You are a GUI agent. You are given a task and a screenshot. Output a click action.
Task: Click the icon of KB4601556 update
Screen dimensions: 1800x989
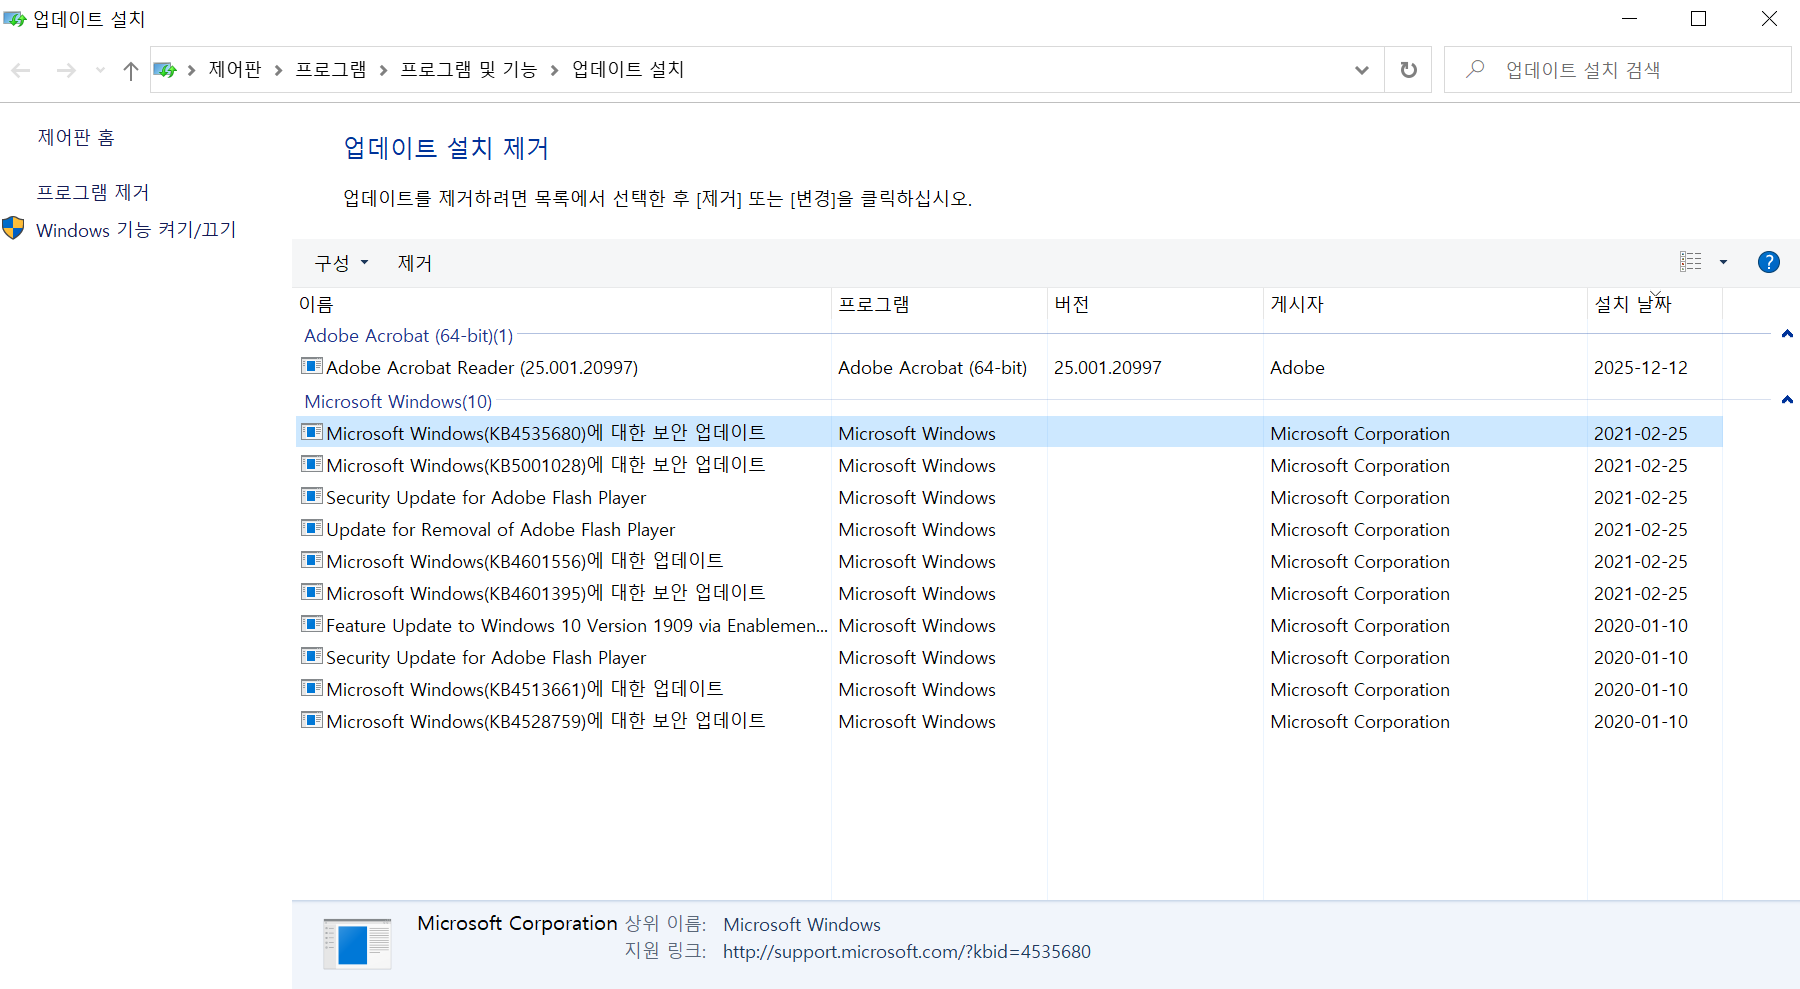pyautogui.click(x=312, y=560)
